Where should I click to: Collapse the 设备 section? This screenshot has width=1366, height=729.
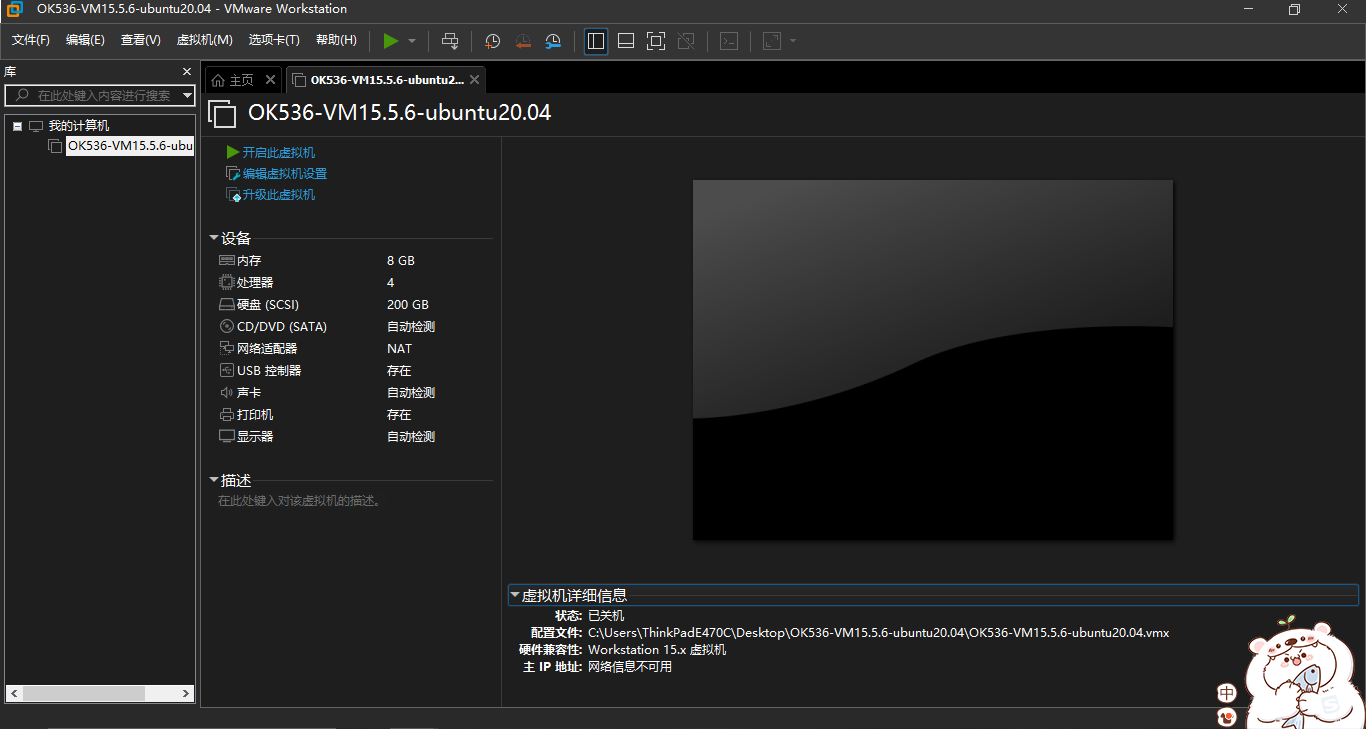pyautogui.click(x=213, y=238)
